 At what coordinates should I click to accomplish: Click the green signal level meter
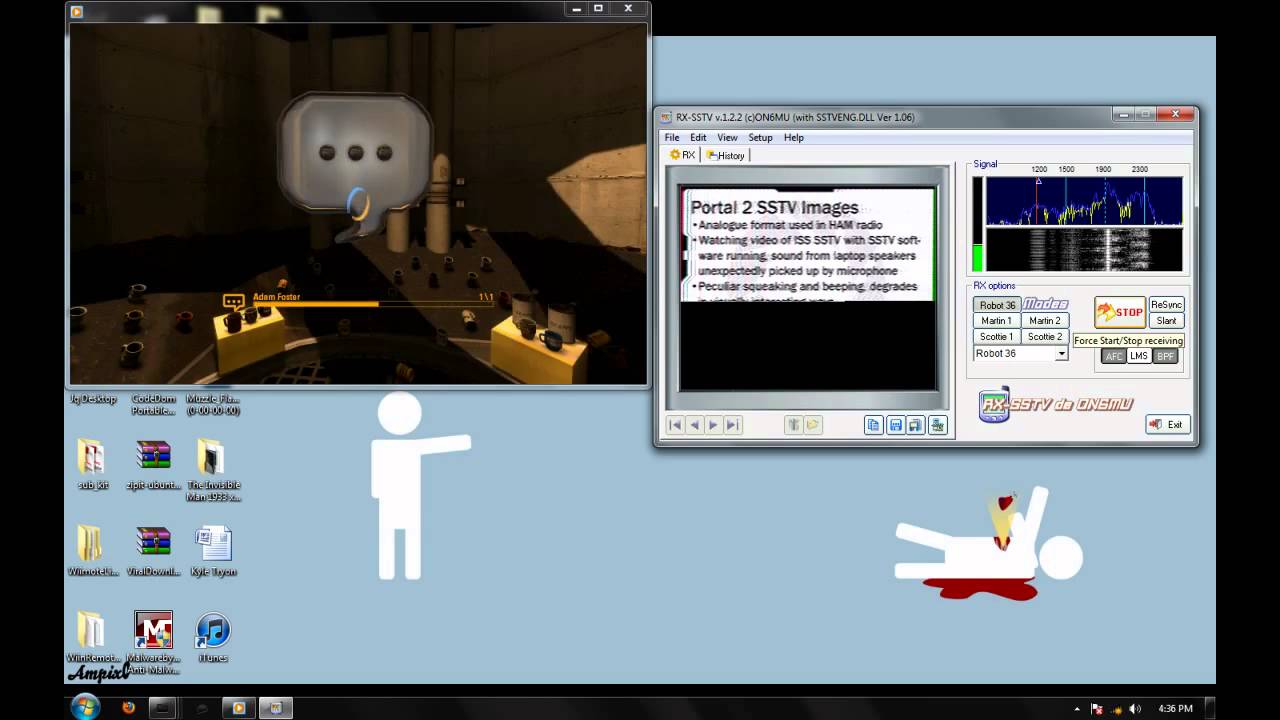point(977,257)
